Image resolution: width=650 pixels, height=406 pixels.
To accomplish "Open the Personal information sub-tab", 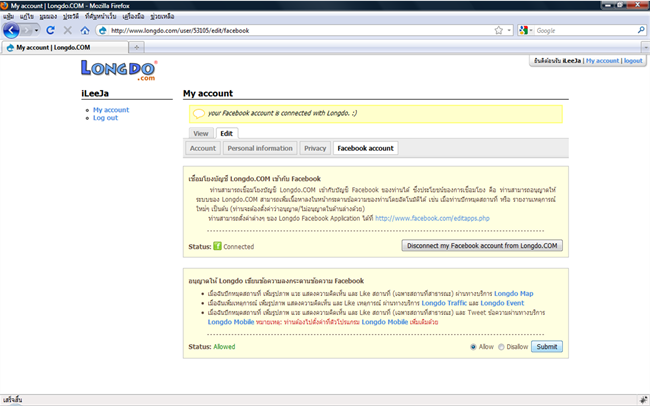I will click(260, 148).
